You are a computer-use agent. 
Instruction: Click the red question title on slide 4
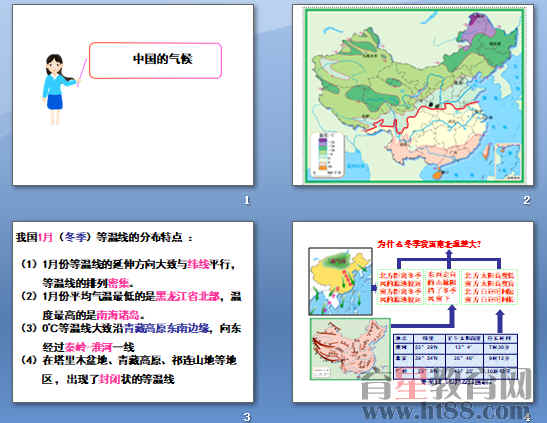[x=429, y=244]
